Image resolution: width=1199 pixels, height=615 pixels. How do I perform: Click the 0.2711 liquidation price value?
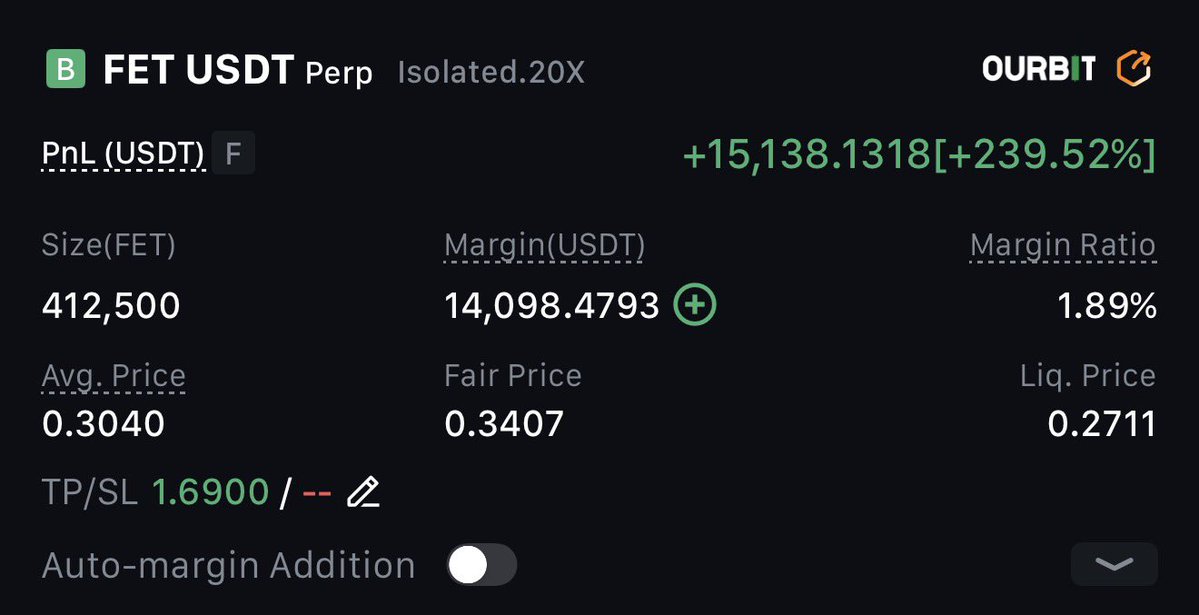1101,424
